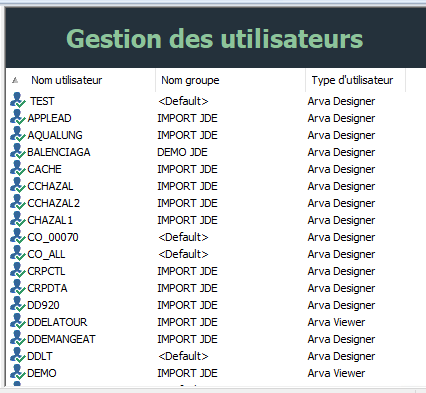The width and height of the screenshot is (426, 393).
Task: Select the DDELATOUR user name
Action: click(x=57, y=322)
